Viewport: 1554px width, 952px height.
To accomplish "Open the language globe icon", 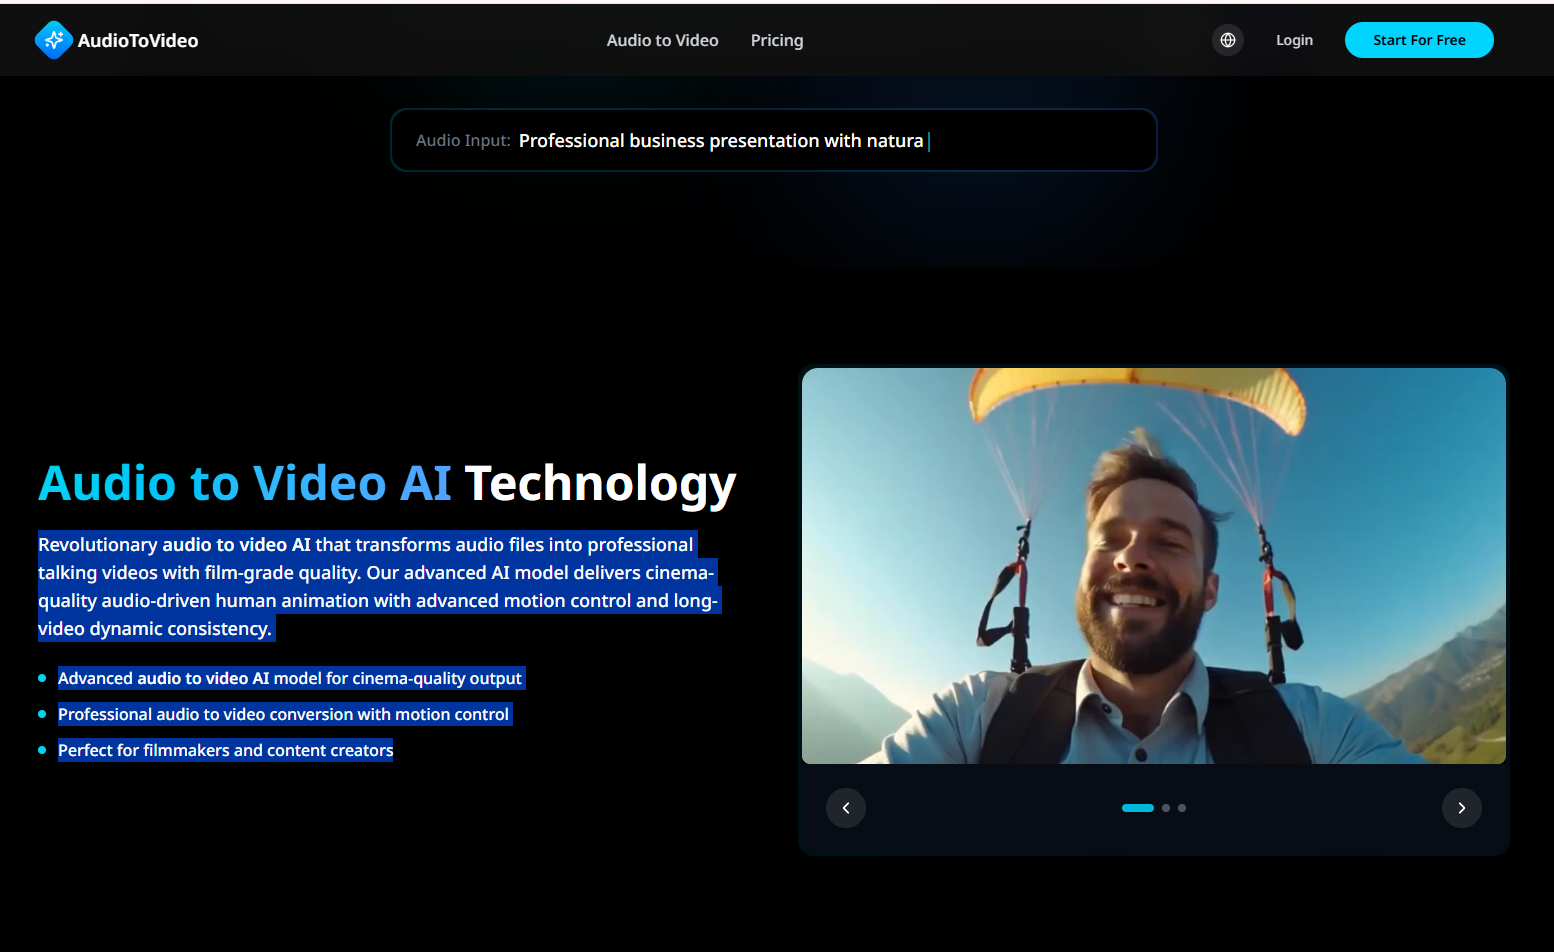I will point(1227,39).
